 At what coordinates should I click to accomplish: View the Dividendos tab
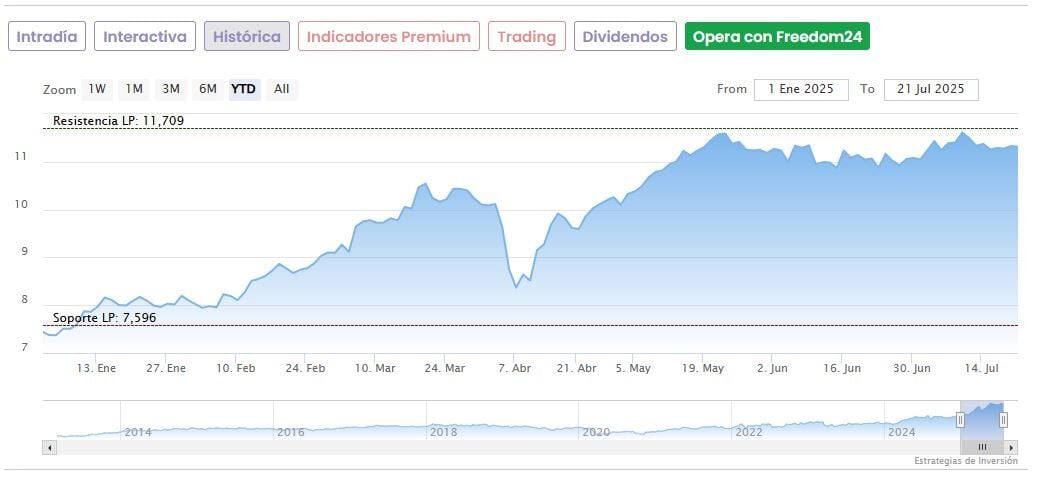click(625, 37)
